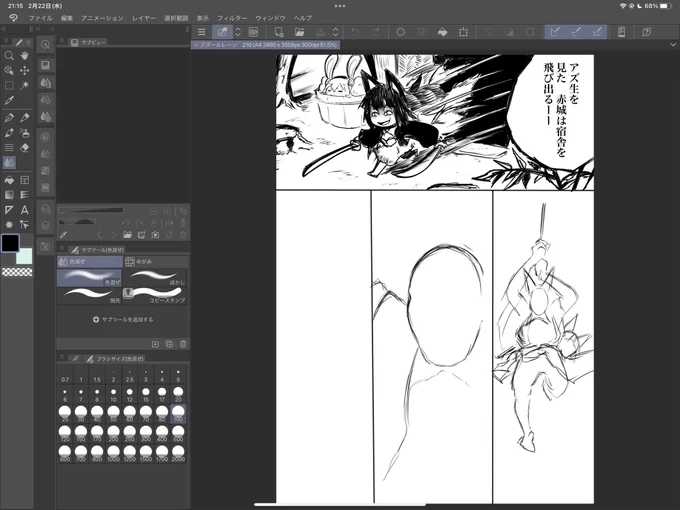The image size is (680, 510).
Task: Open the ファイル menu
Action: click(40, 18)
